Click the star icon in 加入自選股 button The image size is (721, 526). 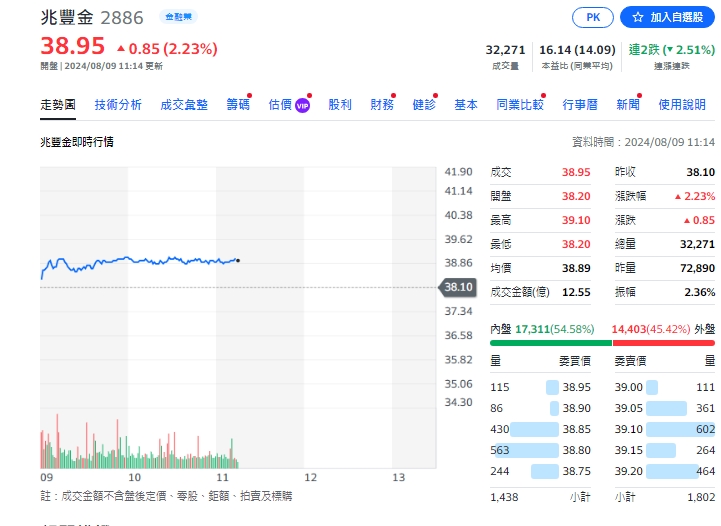[x=637, y=17]
